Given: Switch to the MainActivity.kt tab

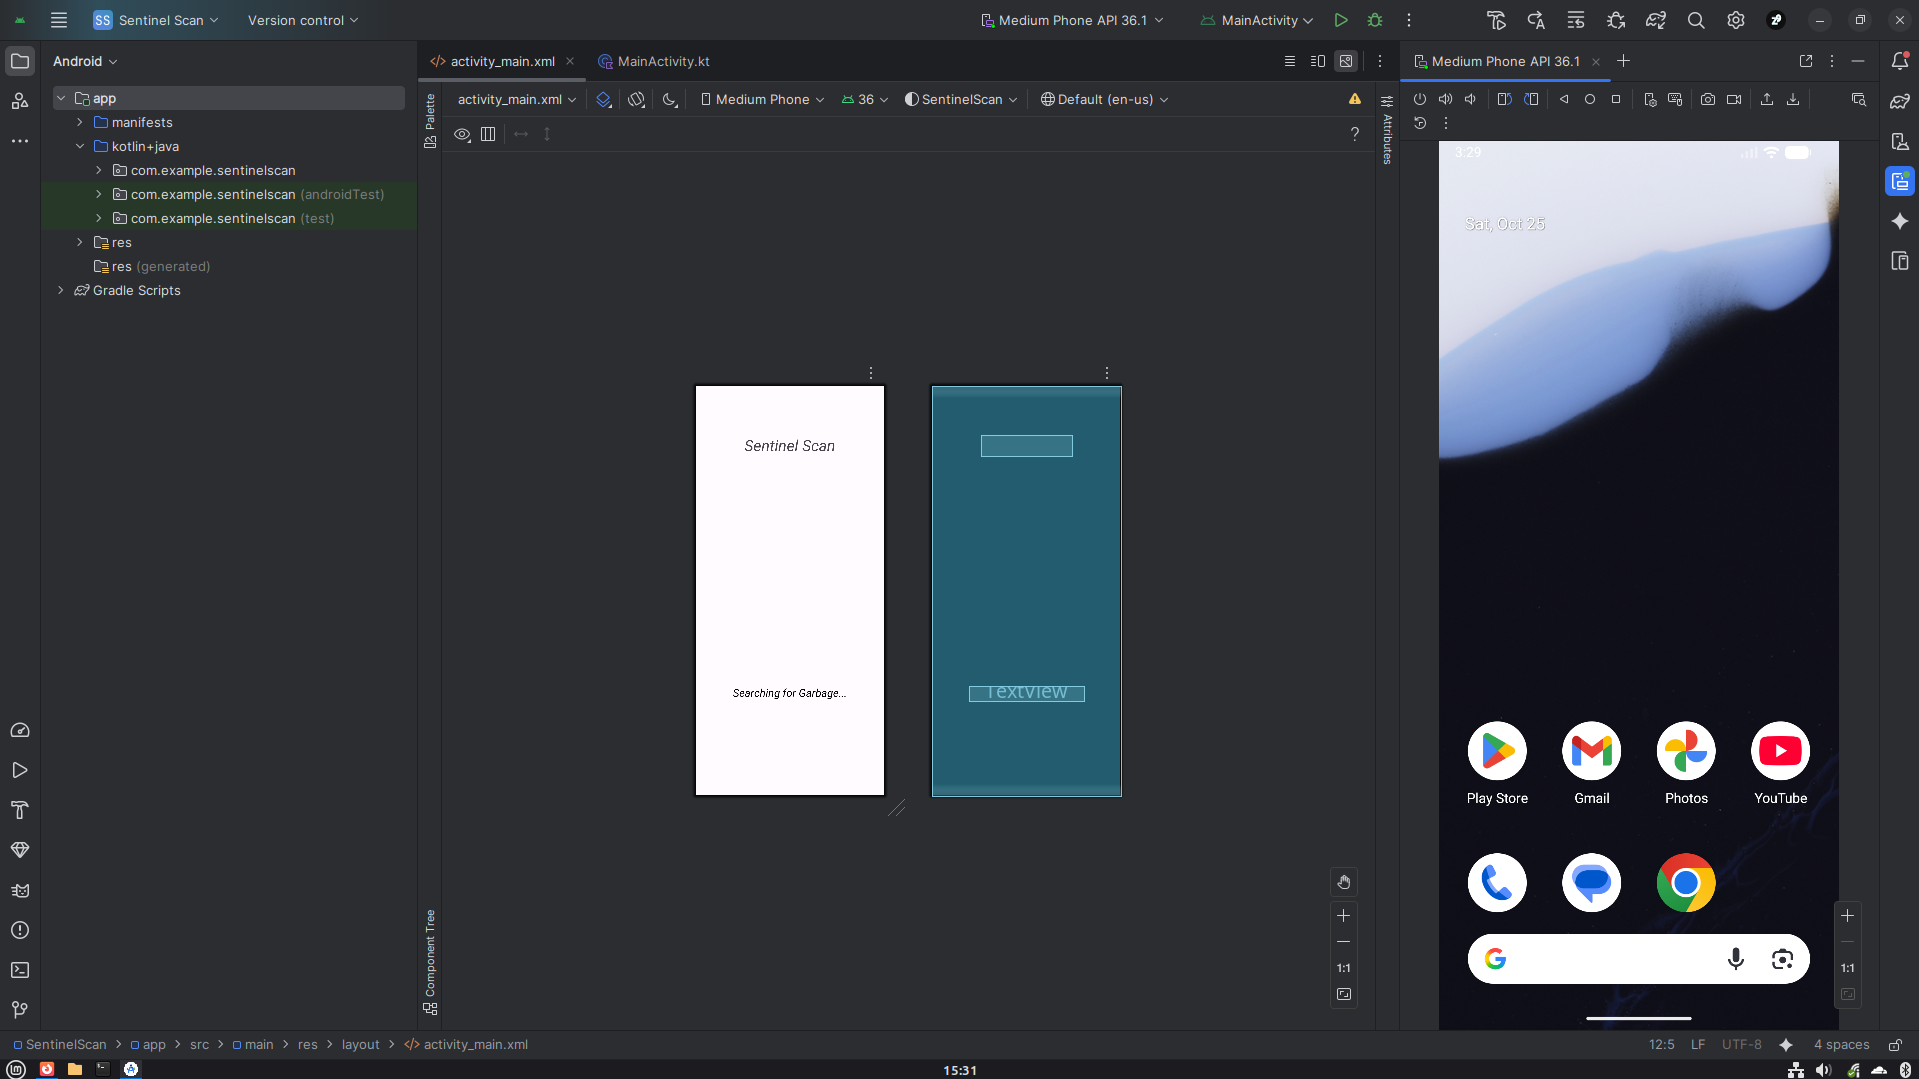Looking at the screenshot, I should pyautogui.click(x=663, y=61).
